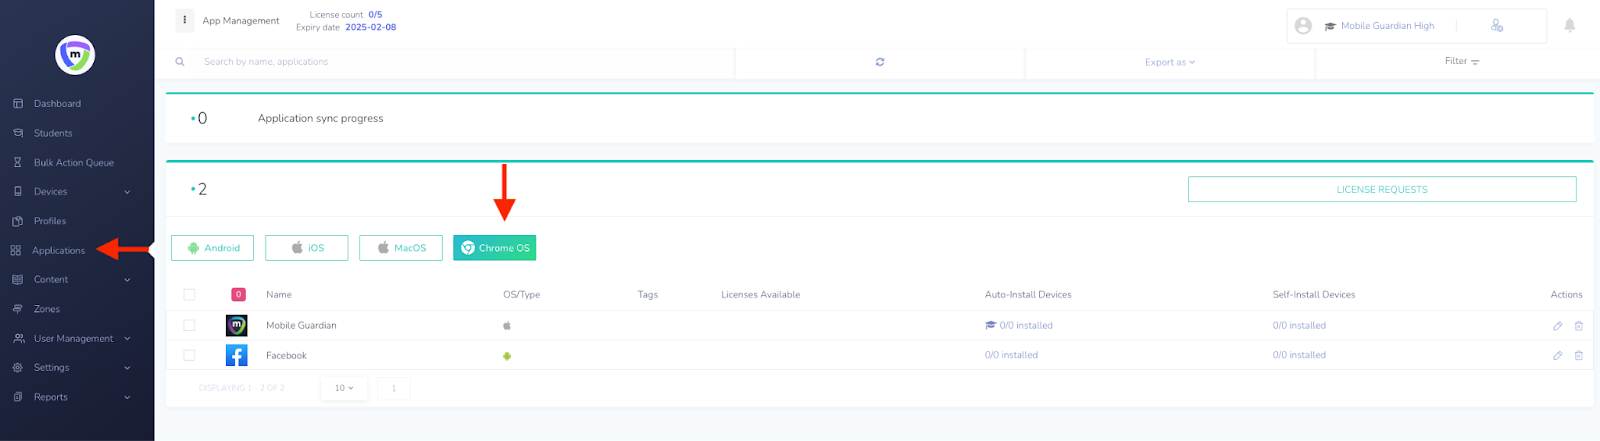Switch to the Android tab

[212, 248]
